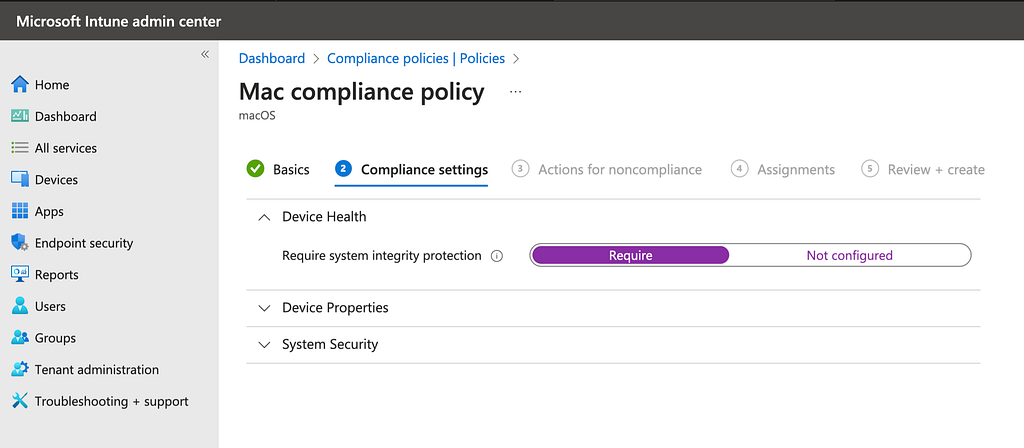Screen dimensions: 1024x448
Task: Click the macOS platform label
Action: [x=257, y=116]
